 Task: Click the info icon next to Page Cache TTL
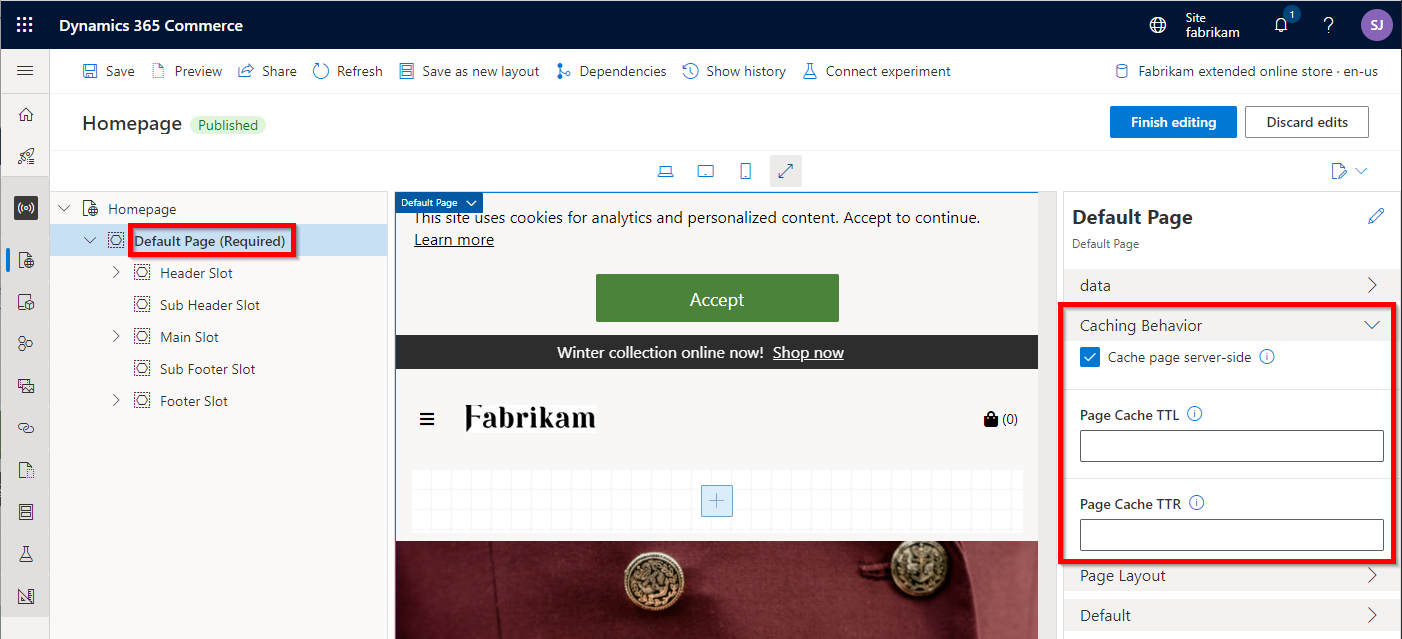[x=1194, y=414]
